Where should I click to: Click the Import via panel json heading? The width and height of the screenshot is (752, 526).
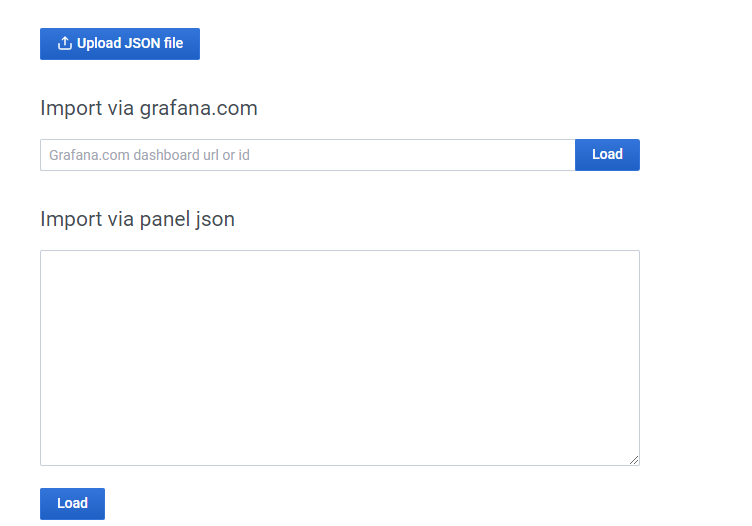(137, 219)
